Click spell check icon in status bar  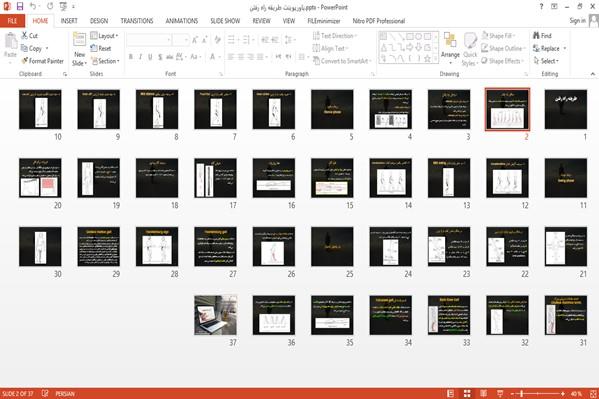pyautogui.click(x=45, y=393)
